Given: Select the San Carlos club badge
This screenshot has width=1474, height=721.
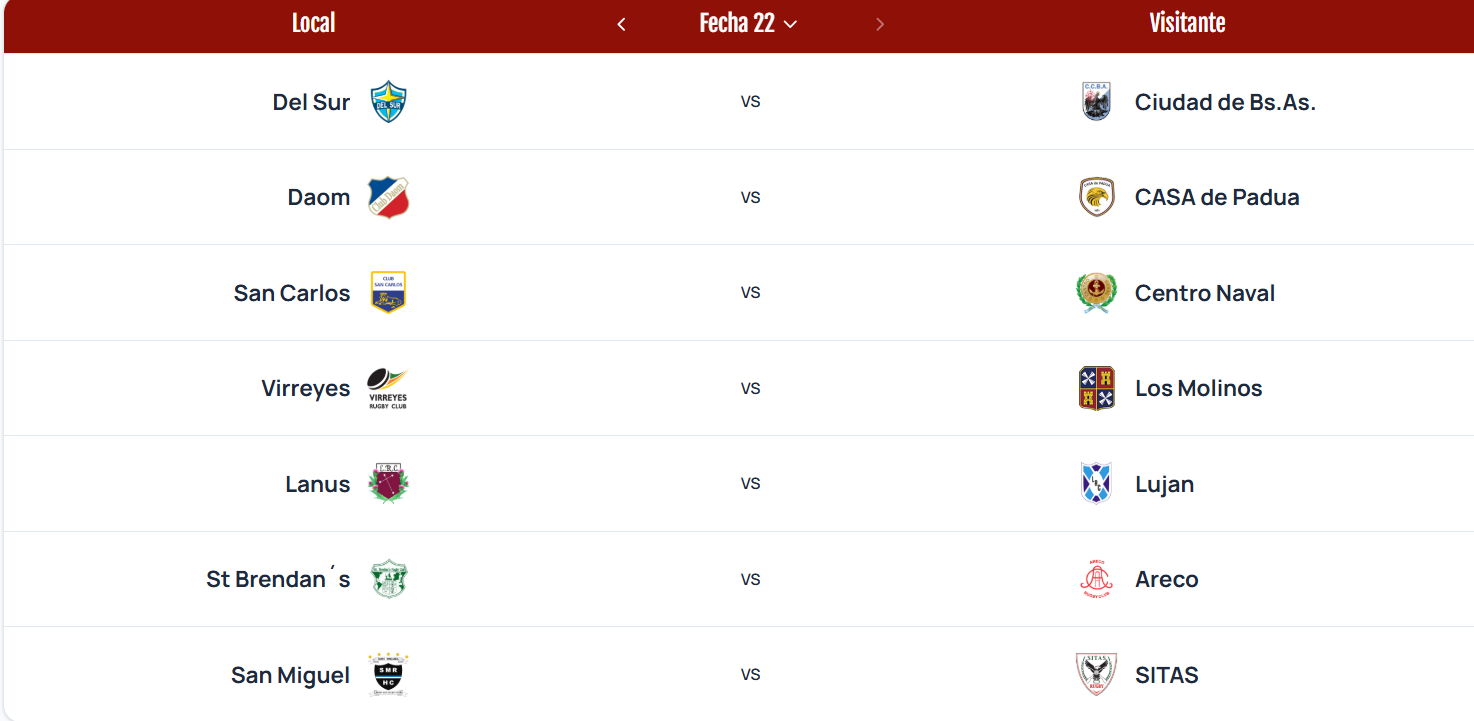Looking at the screenshot, I should (x=388, y=293).
